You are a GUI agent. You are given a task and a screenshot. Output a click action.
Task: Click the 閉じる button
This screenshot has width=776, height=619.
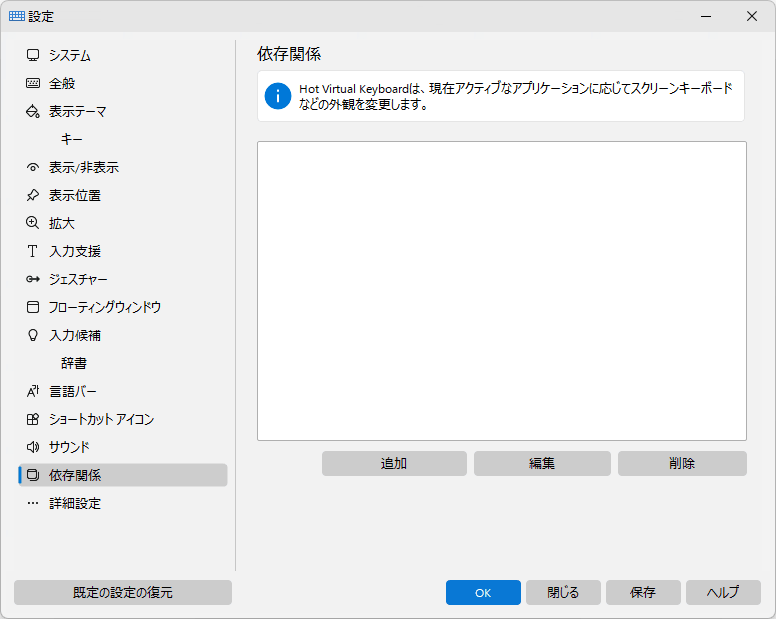tap(563, 592)
